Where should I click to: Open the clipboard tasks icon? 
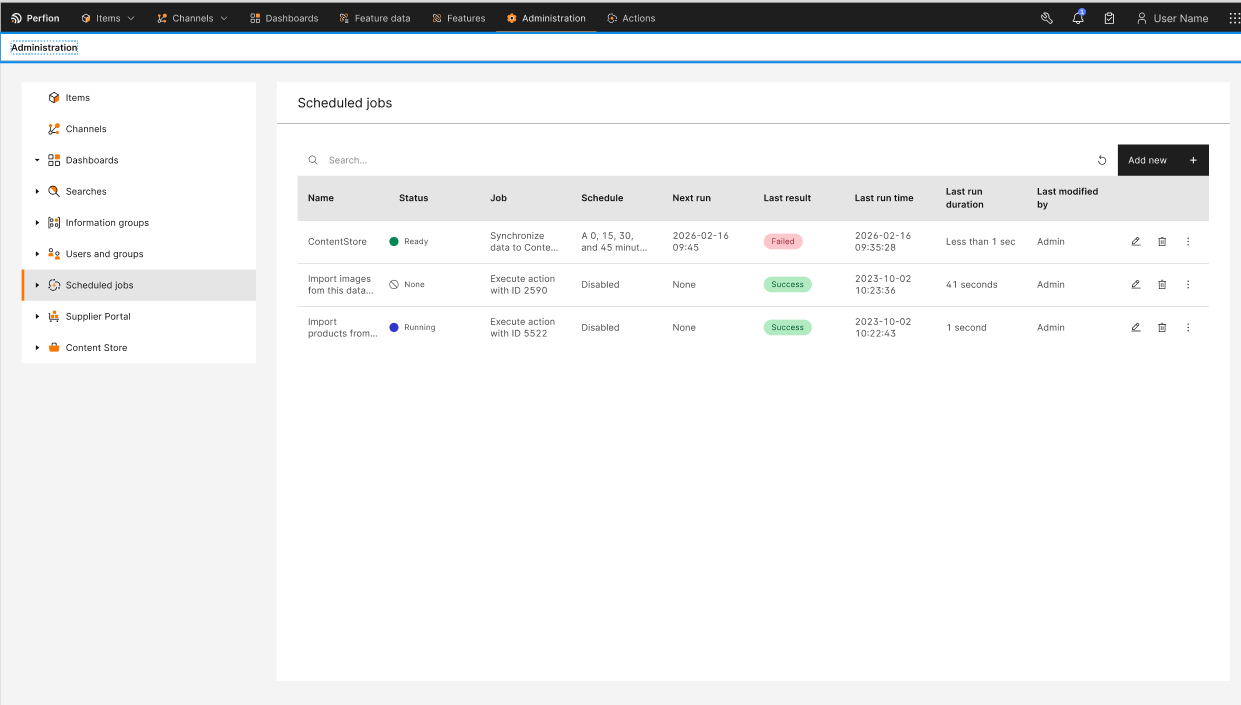click(x=1109, y=18)
